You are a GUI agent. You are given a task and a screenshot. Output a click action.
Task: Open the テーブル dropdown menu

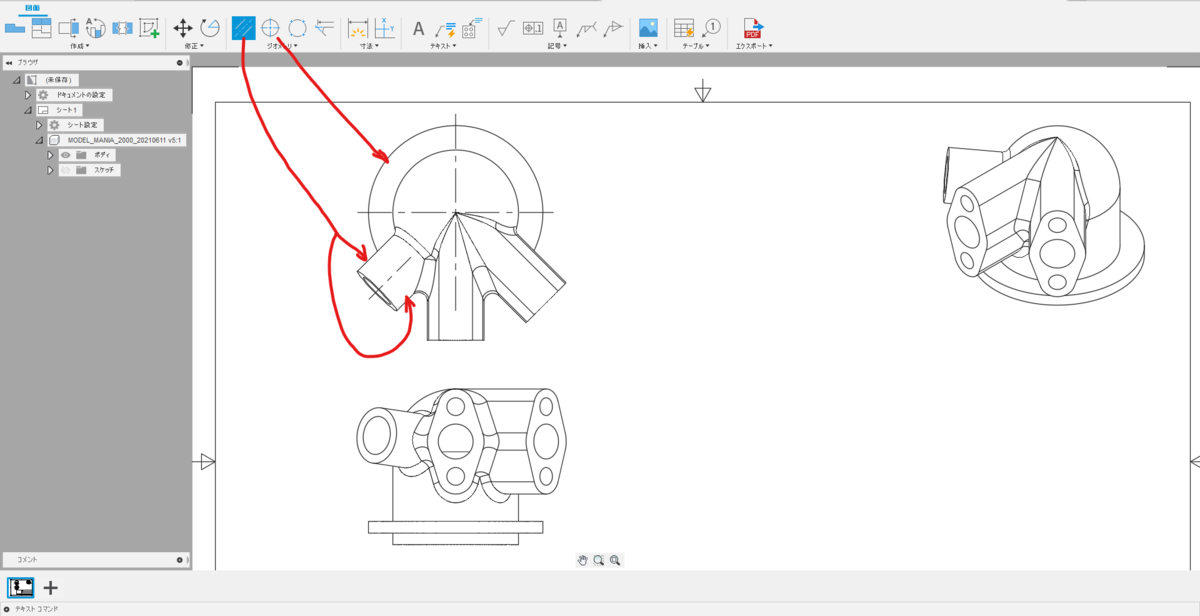[697, 46]
